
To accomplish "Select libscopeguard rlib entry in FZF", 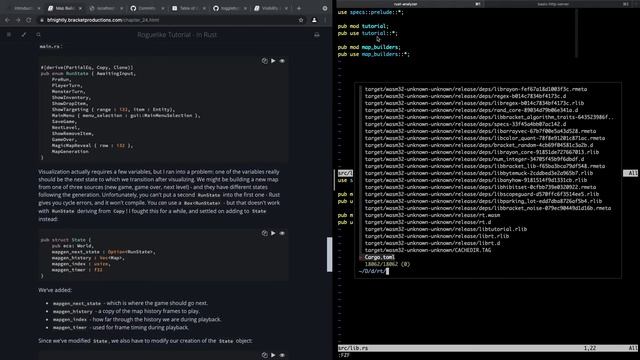I will pyautogui.click(x=482, y=194).
